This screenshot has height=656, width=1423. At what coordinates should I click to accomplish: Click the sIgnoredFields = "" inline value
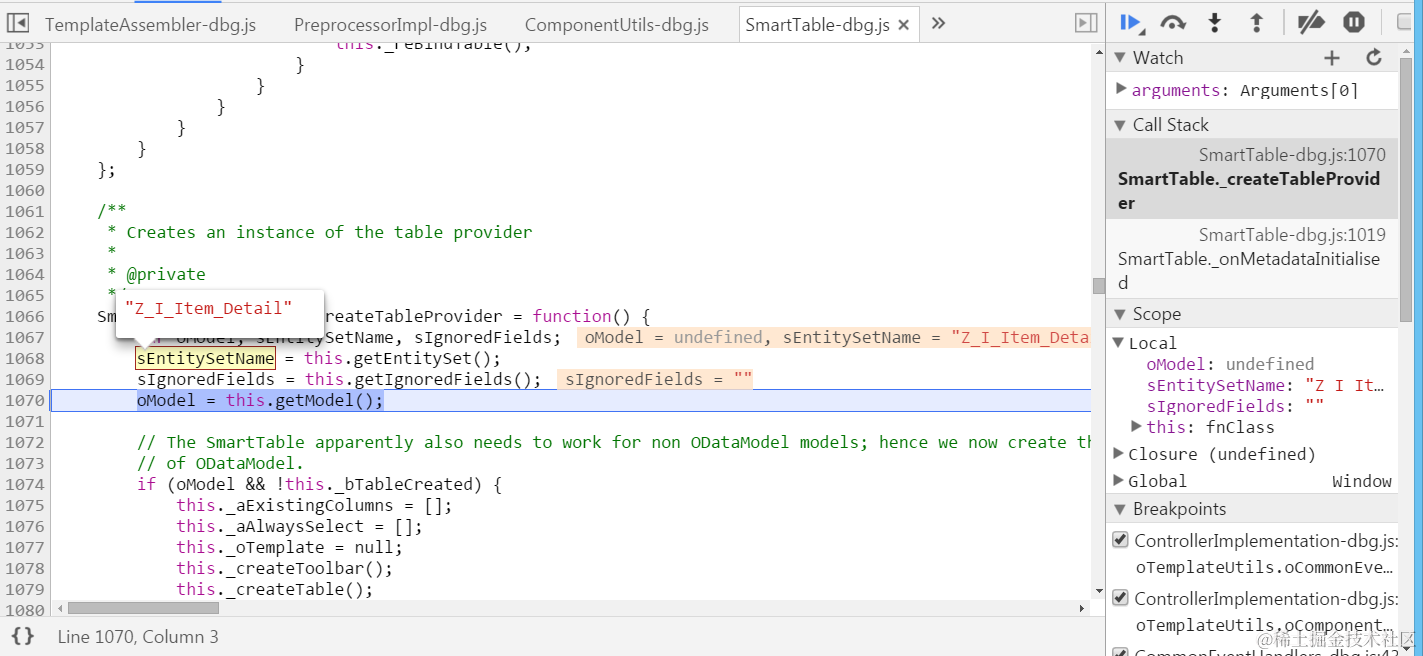[654, 379]
